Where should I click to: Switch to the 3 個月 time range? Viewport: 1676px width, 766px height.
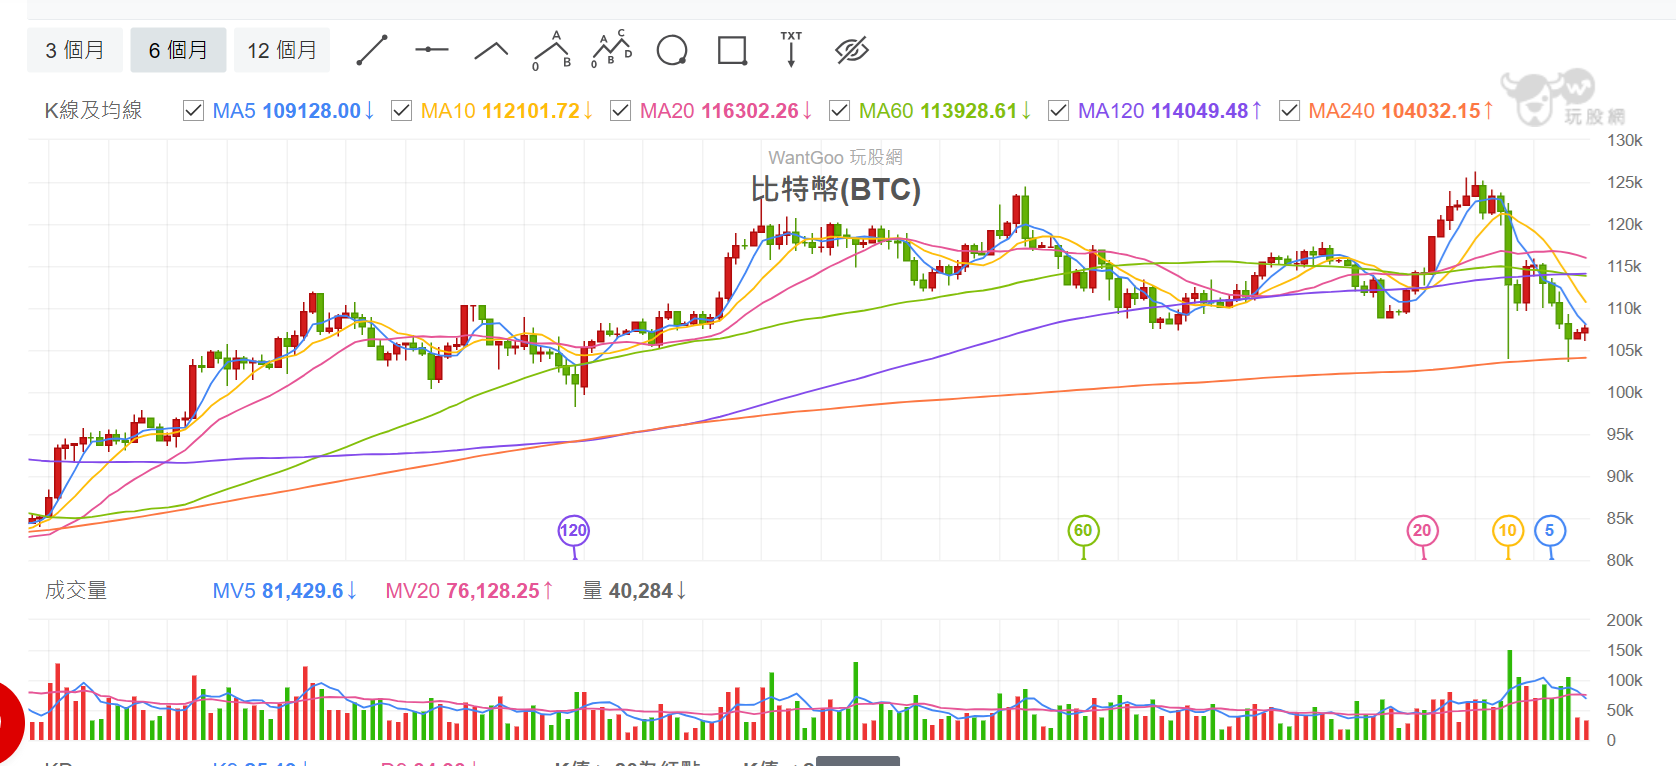(75, 50)
